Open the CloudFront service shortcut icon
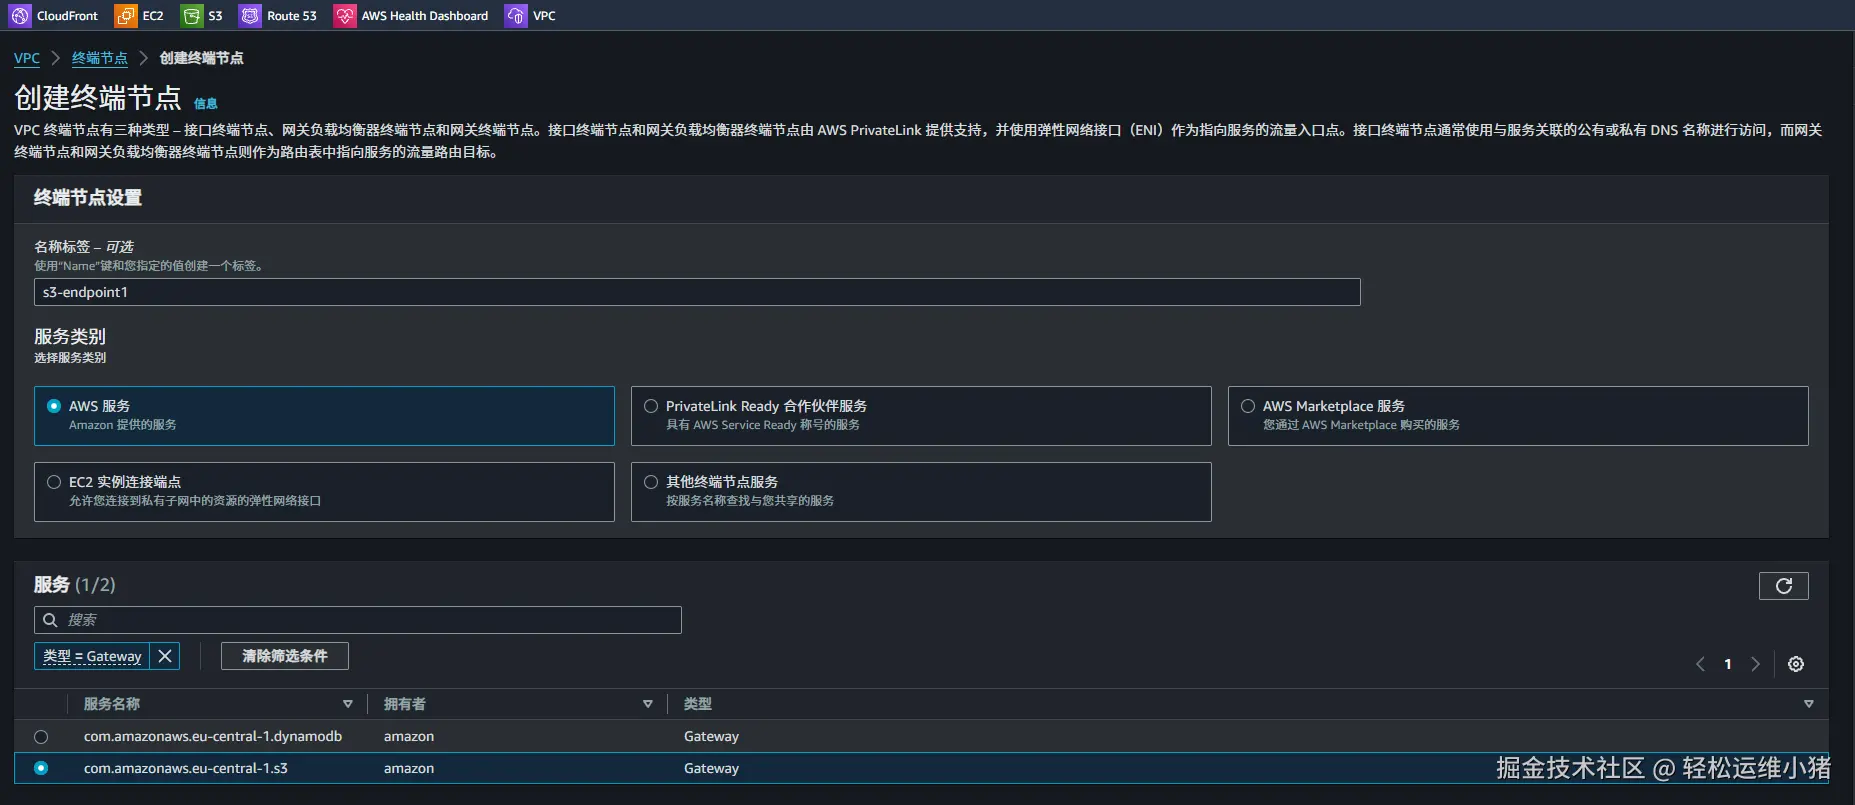The image size is (1855, 805). coord(20,16)
